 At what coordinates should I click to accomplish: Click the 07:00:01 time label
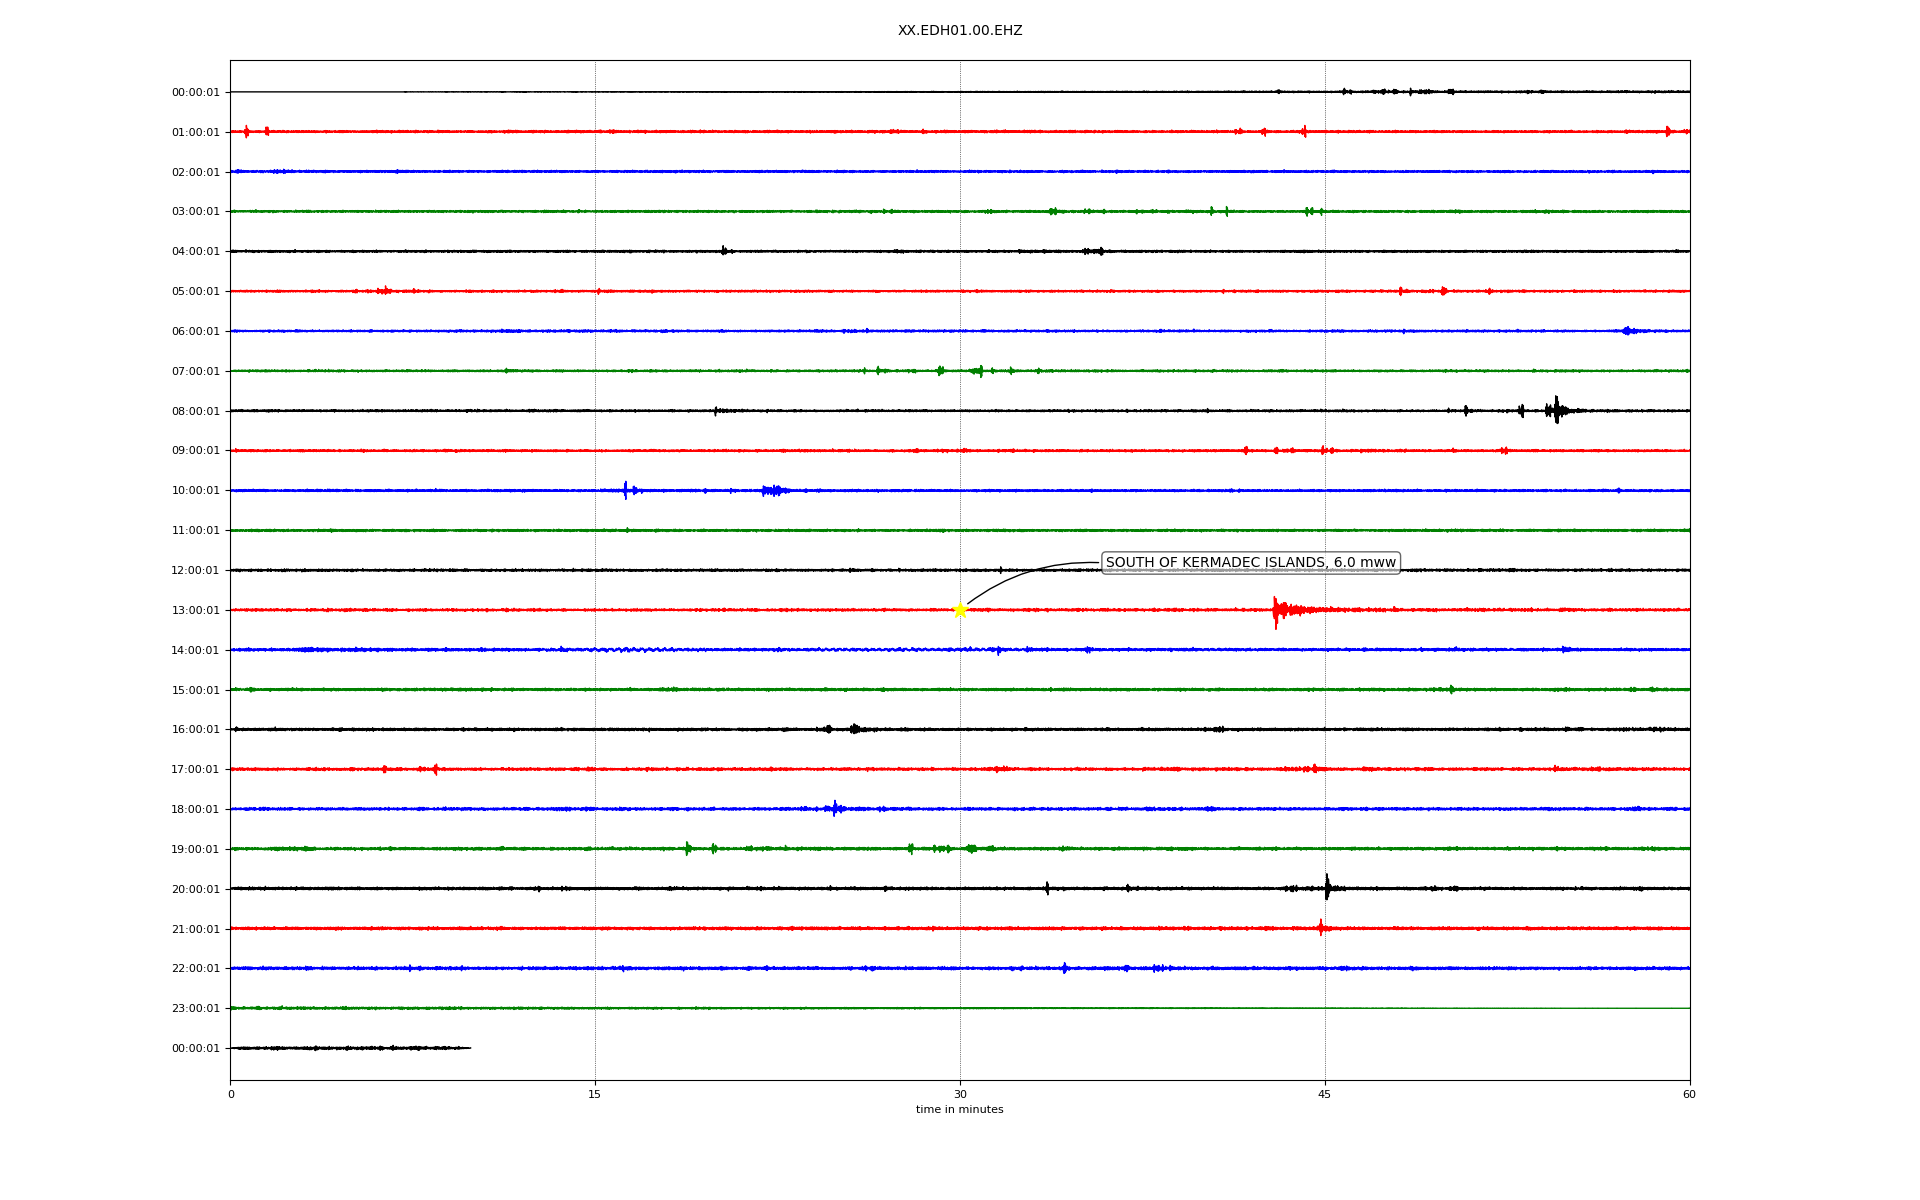(x=195, y=371)
